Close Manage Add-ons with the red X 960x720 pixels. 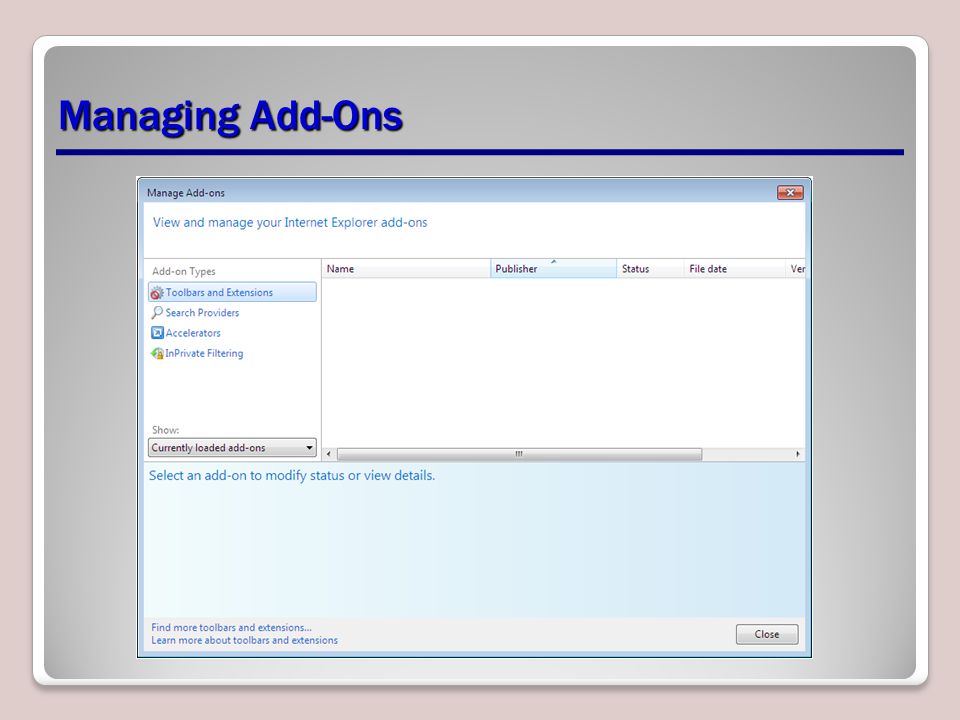[x=790, y=193]
